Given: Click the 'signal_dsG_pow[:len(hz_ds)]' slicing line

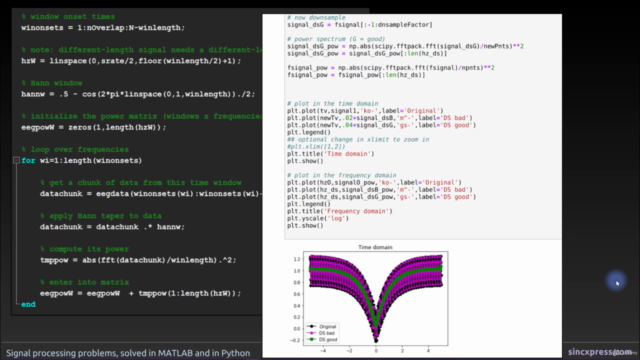Looking at the screenshot, I should 367,53.
